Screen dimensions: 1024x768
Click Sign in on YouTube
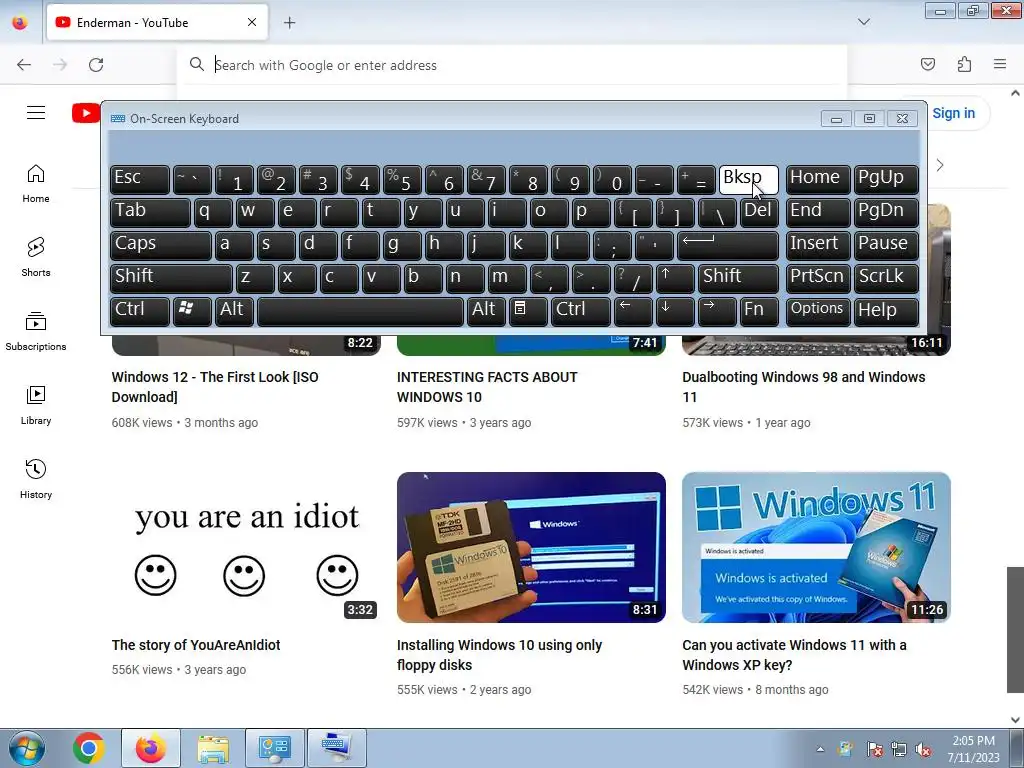pyautogui.click(x=953, y=113)
